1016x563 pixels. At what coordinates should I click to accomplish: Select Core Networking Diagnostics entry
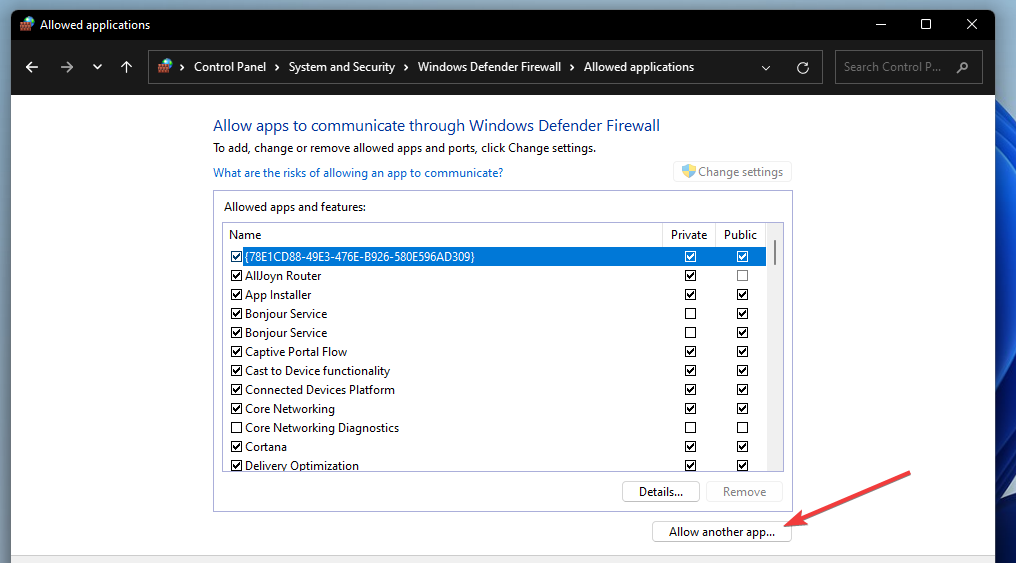322,428
